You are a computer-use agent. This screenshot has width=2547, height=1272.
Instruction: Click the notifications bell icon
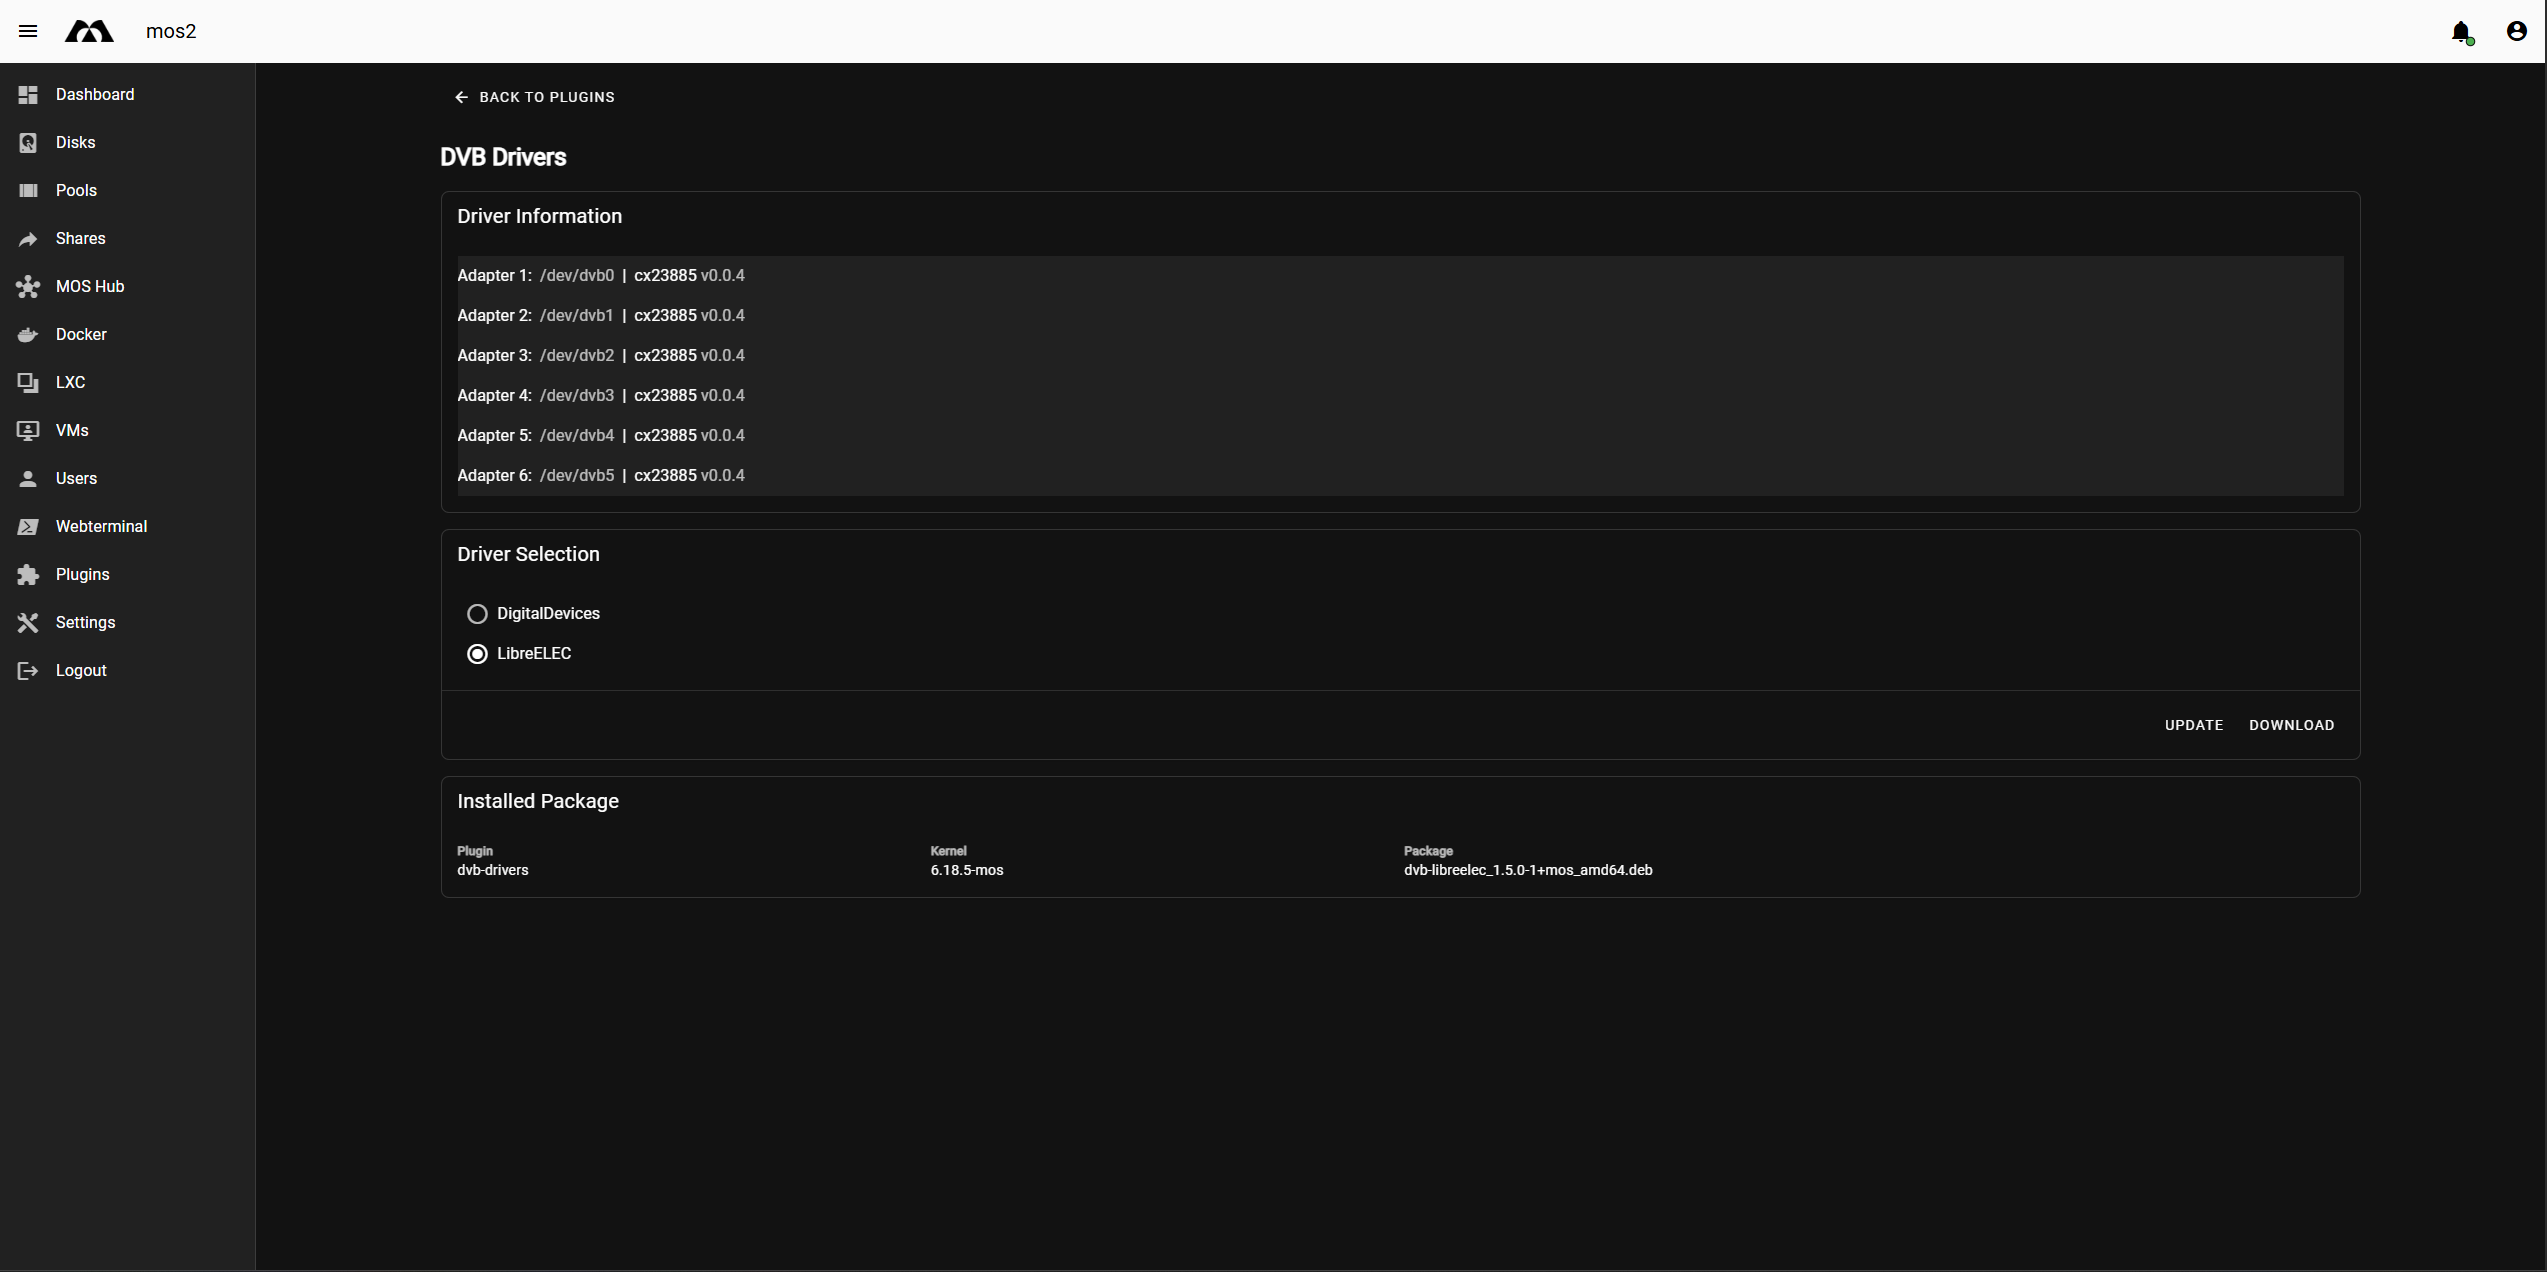click(2461, 31)
